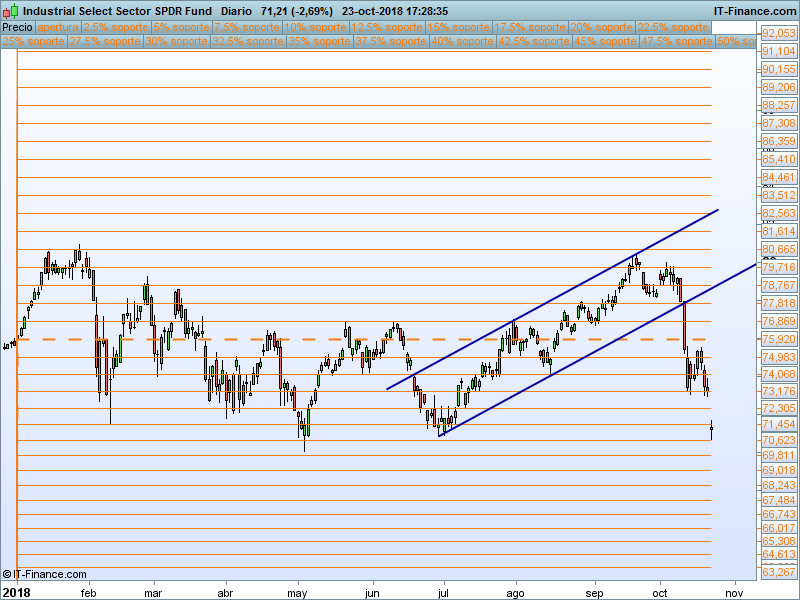Image resolution: width=800 pixels, height=600 pixels.
Task: Click the oct marker on time axis
Action: (x=660, y=593)
